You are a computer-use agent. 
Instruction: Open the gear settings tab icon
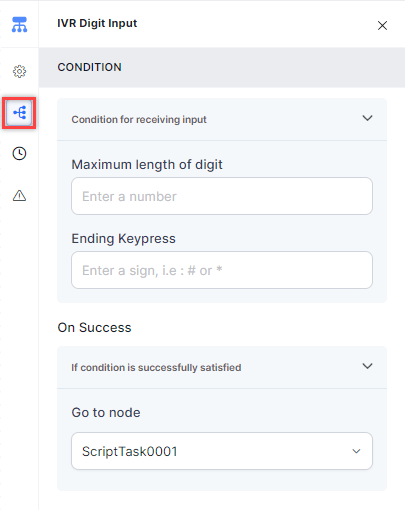pyautogui.click(x=19, y=71)
